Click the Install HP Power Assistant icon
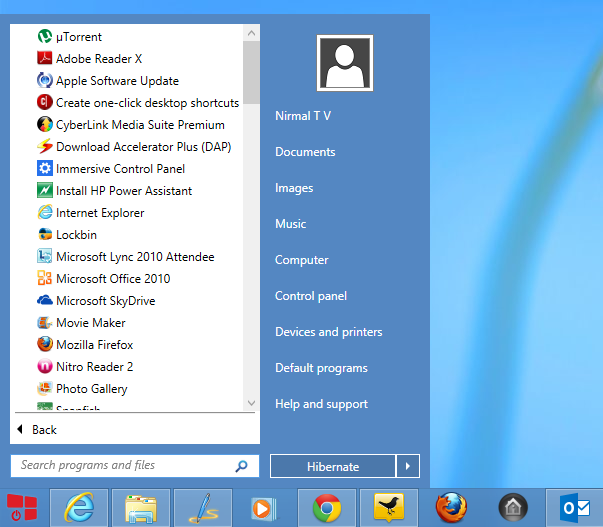Image resolution: width=603 pixels, height=527 pixels. [45, 190]
